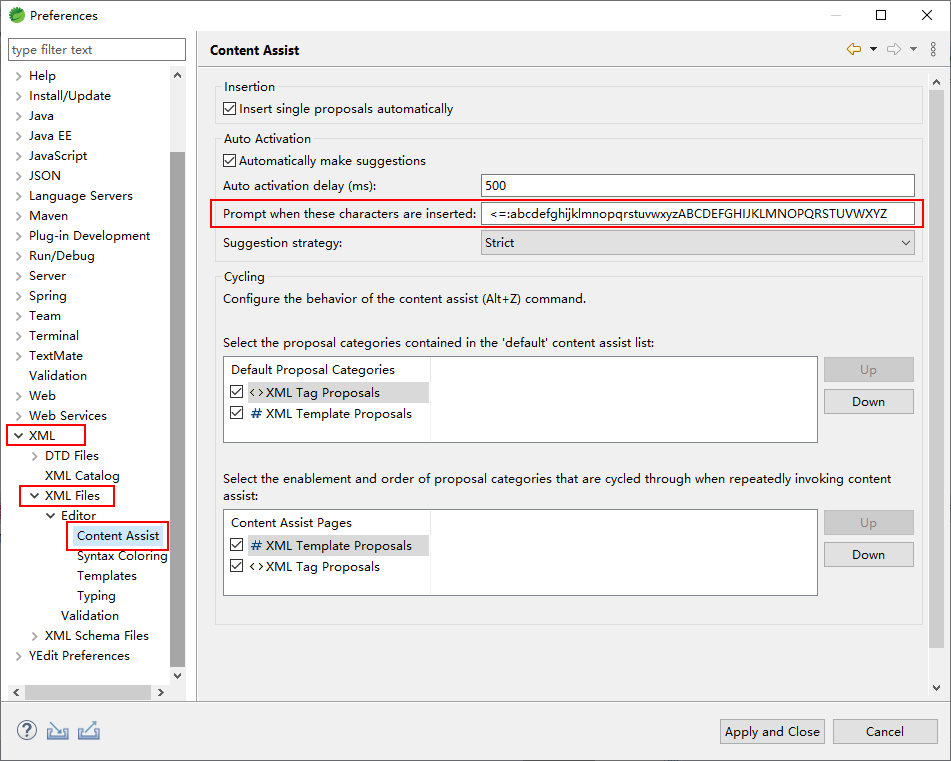Expand the JSON tree node

pos(19,176)
